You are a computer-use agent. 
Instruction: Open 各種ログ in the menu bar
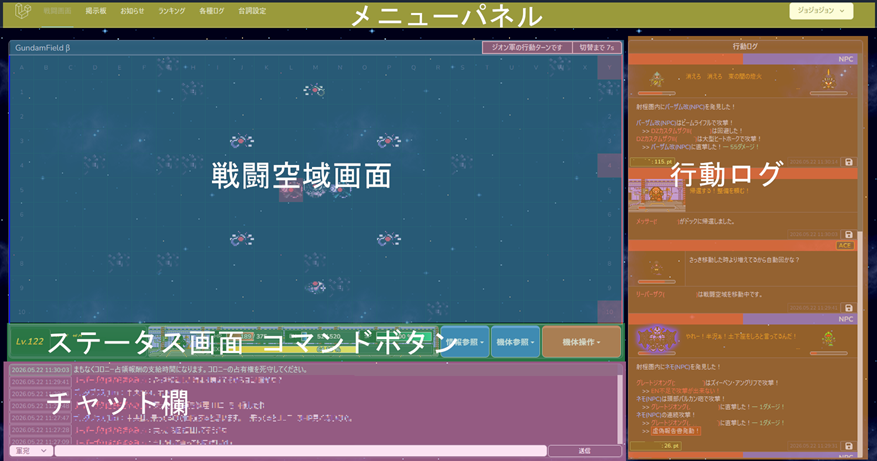[x=211, y=11]
